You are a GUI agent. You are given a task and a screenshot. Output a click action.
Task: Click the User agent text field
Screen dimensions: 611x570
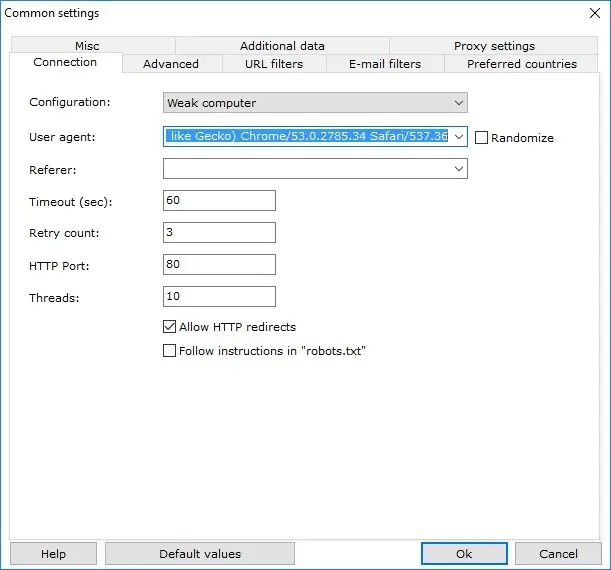tap(307, 136)
